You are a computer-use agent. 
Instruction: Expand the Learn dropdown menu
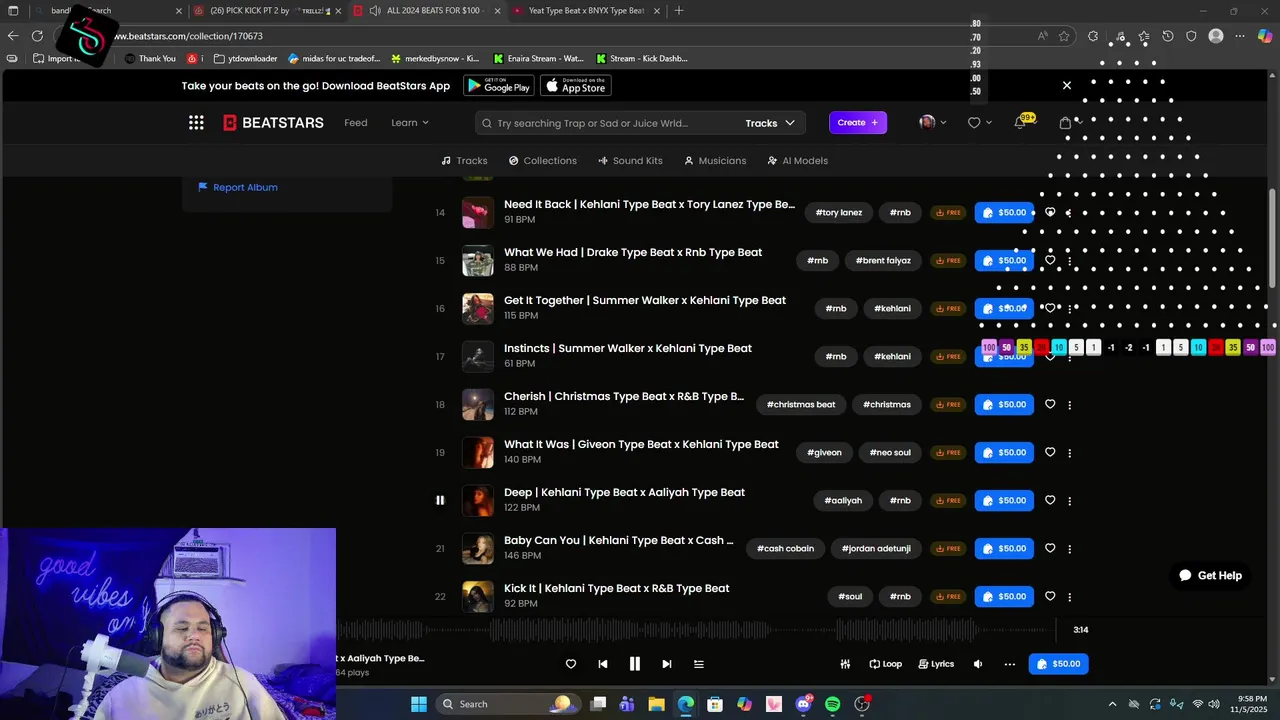pyautogui.click(x=410, y=123)
